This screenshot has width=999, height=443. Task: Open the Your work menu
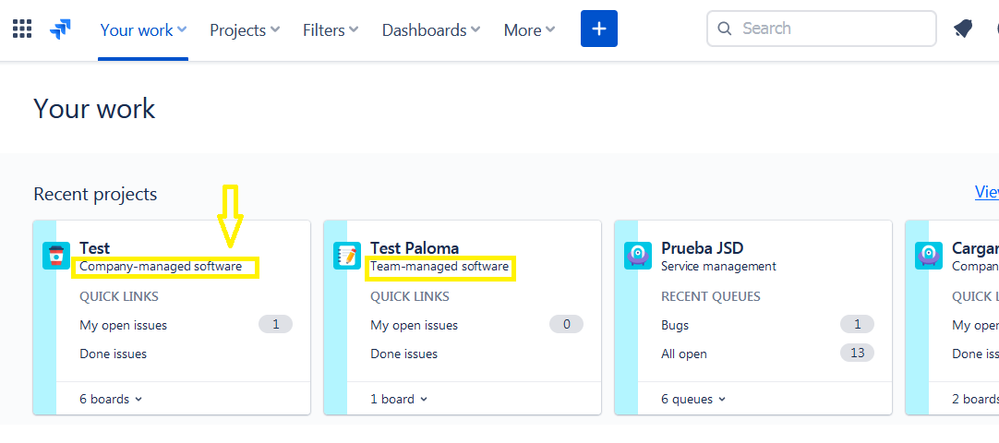[143, 30]
